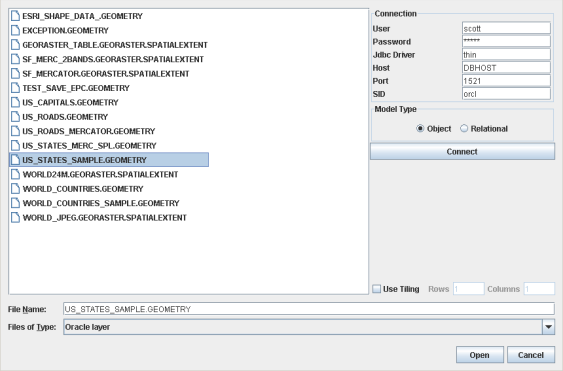Click the icon beside US_CAPITALS.GEOMETRY
Screen dimensions: 563x371
pyautogui.click(x=15, y=102)
